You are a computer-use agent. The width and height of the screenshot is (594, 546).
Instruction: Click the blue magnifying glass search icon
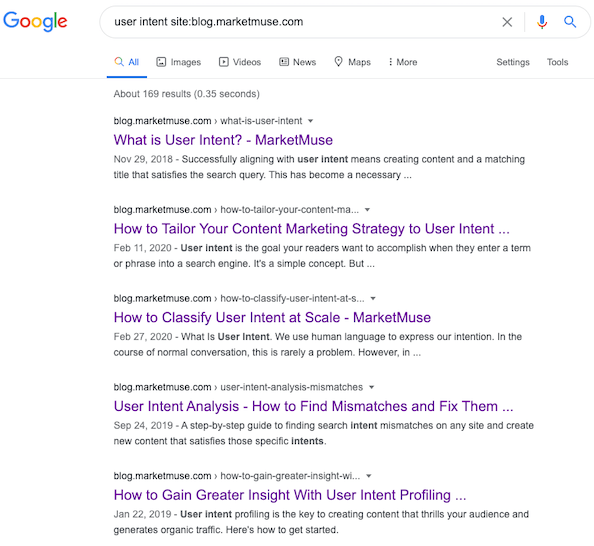(x=570, y=22)
